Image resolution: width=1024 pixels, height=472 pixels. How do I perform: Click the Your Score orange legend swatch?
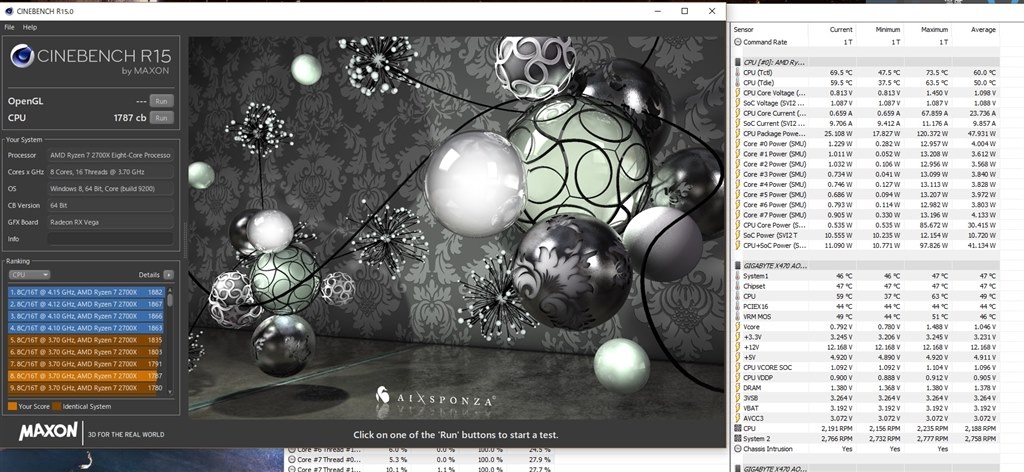pyautogui.click(x=12, y=406)
